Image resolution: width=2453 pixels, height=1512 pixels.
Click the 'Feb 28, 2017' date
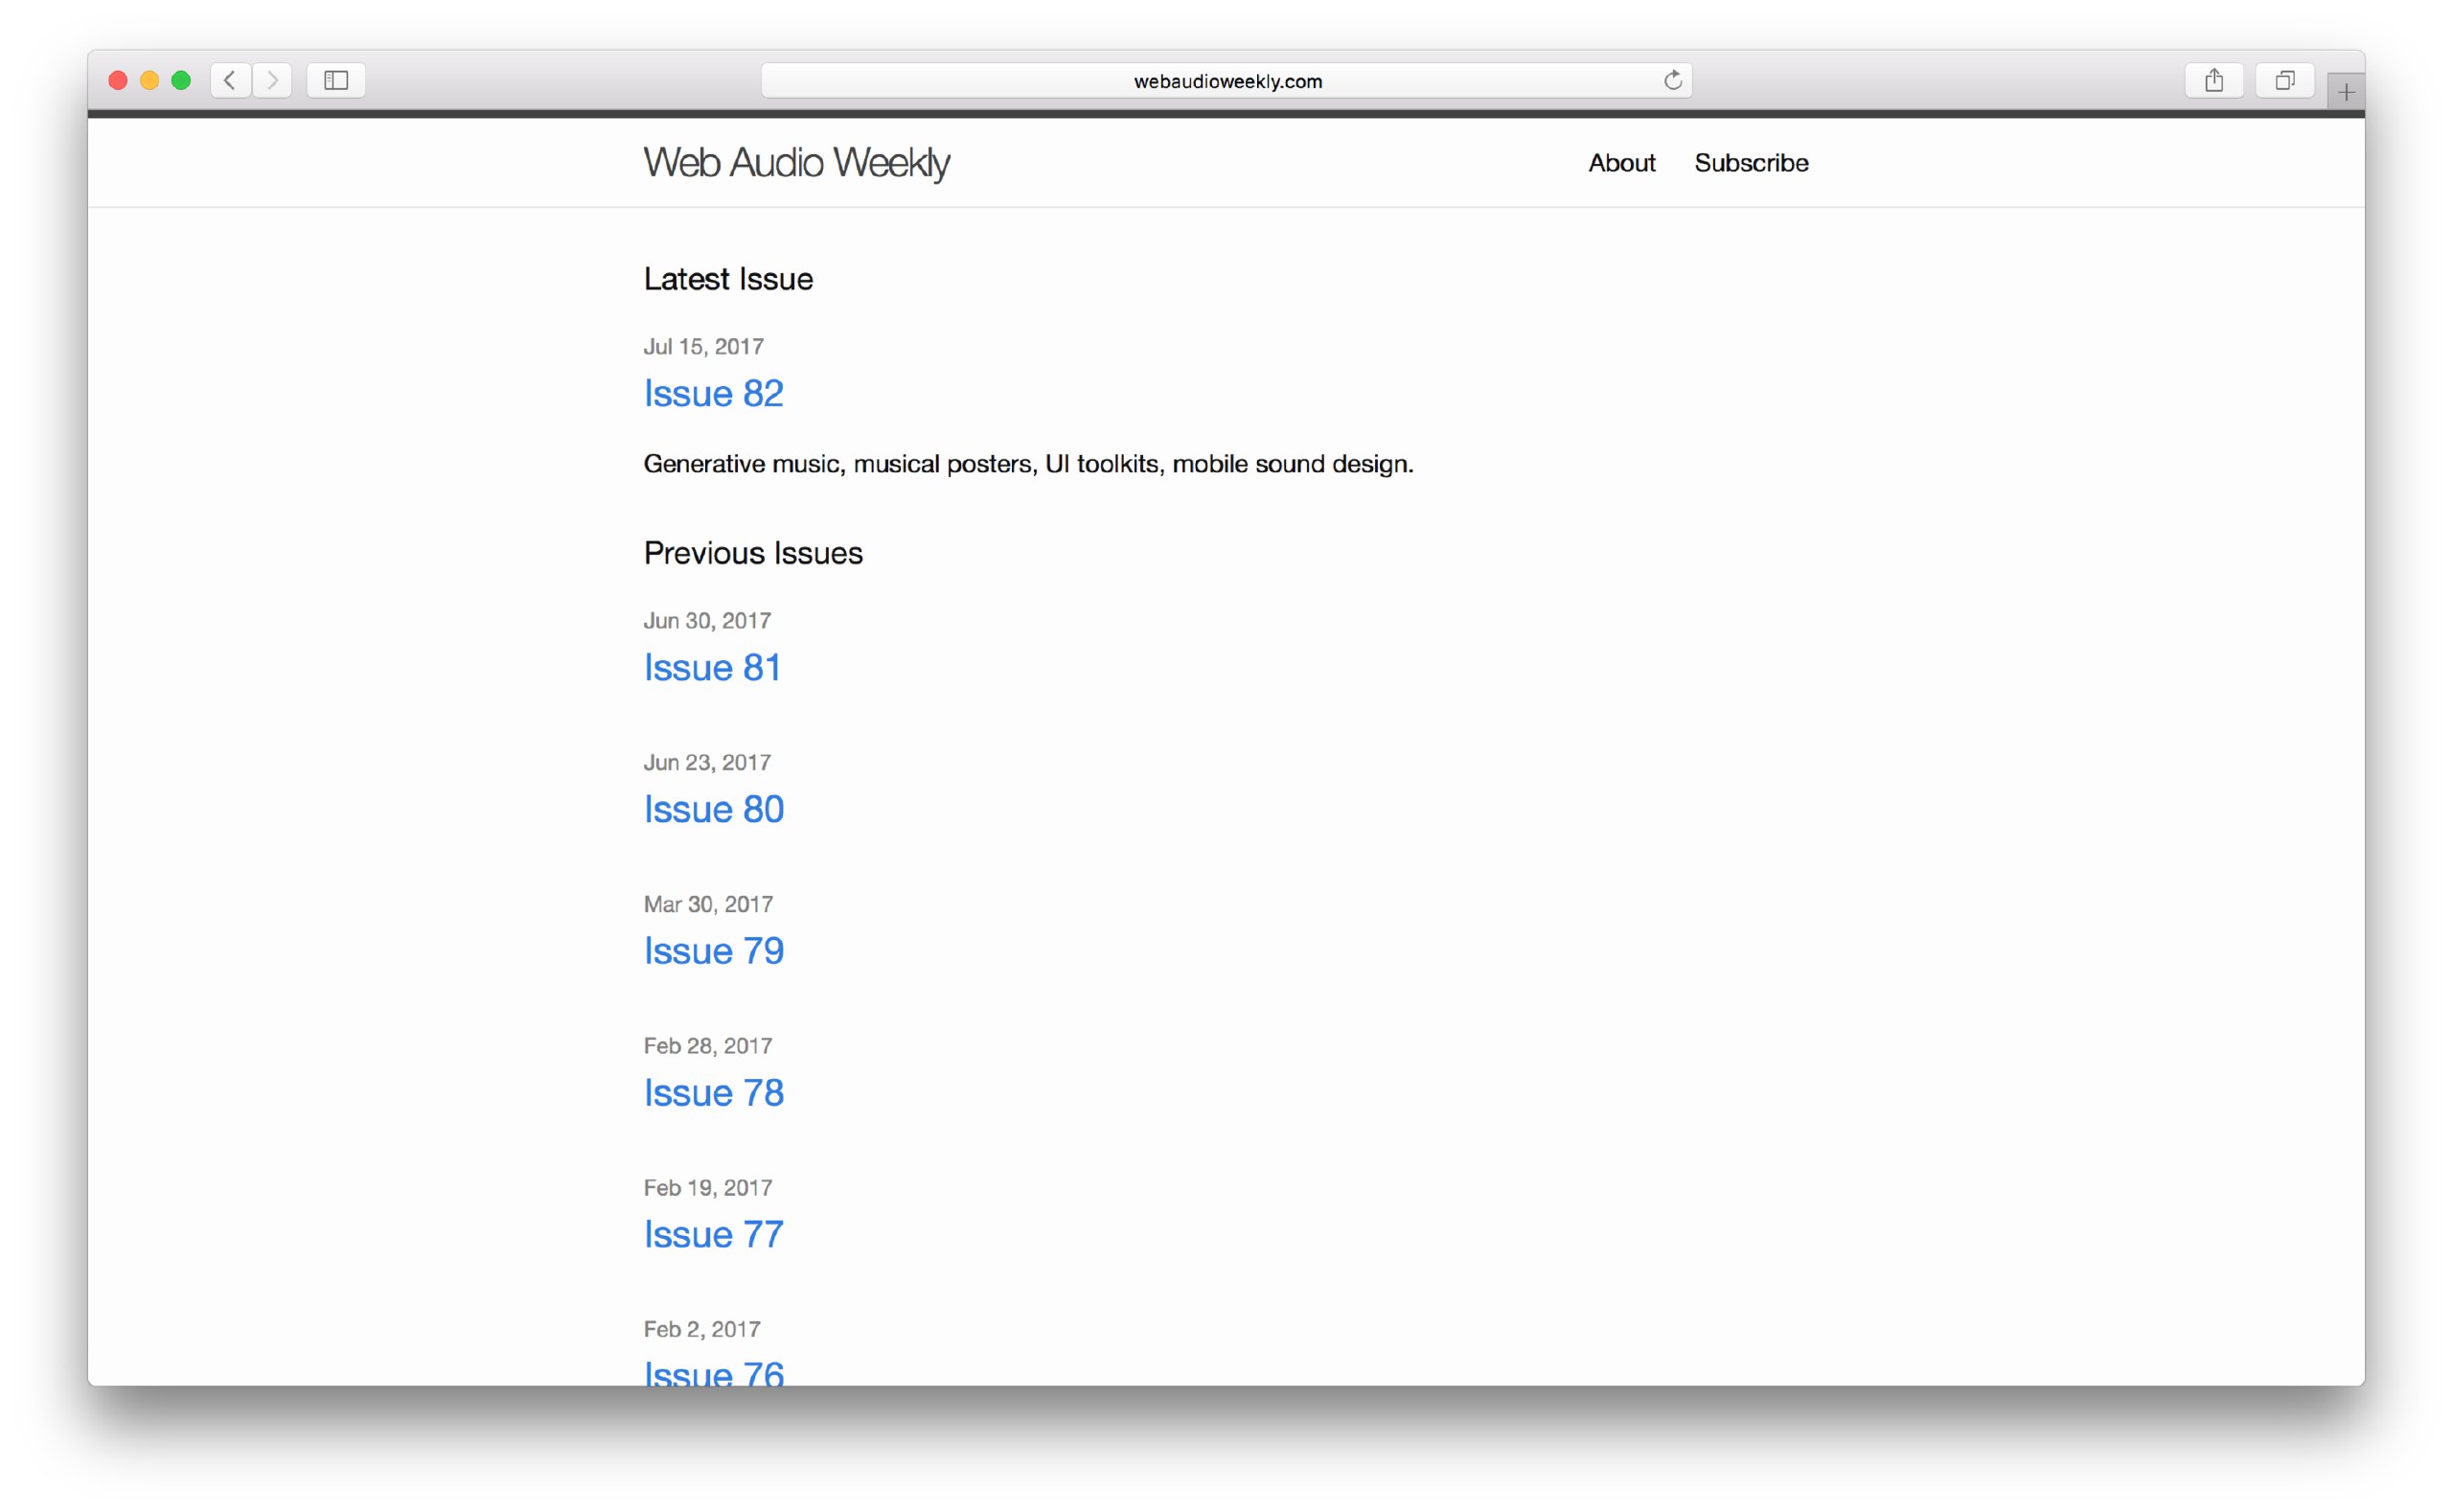click(708, 1045)
